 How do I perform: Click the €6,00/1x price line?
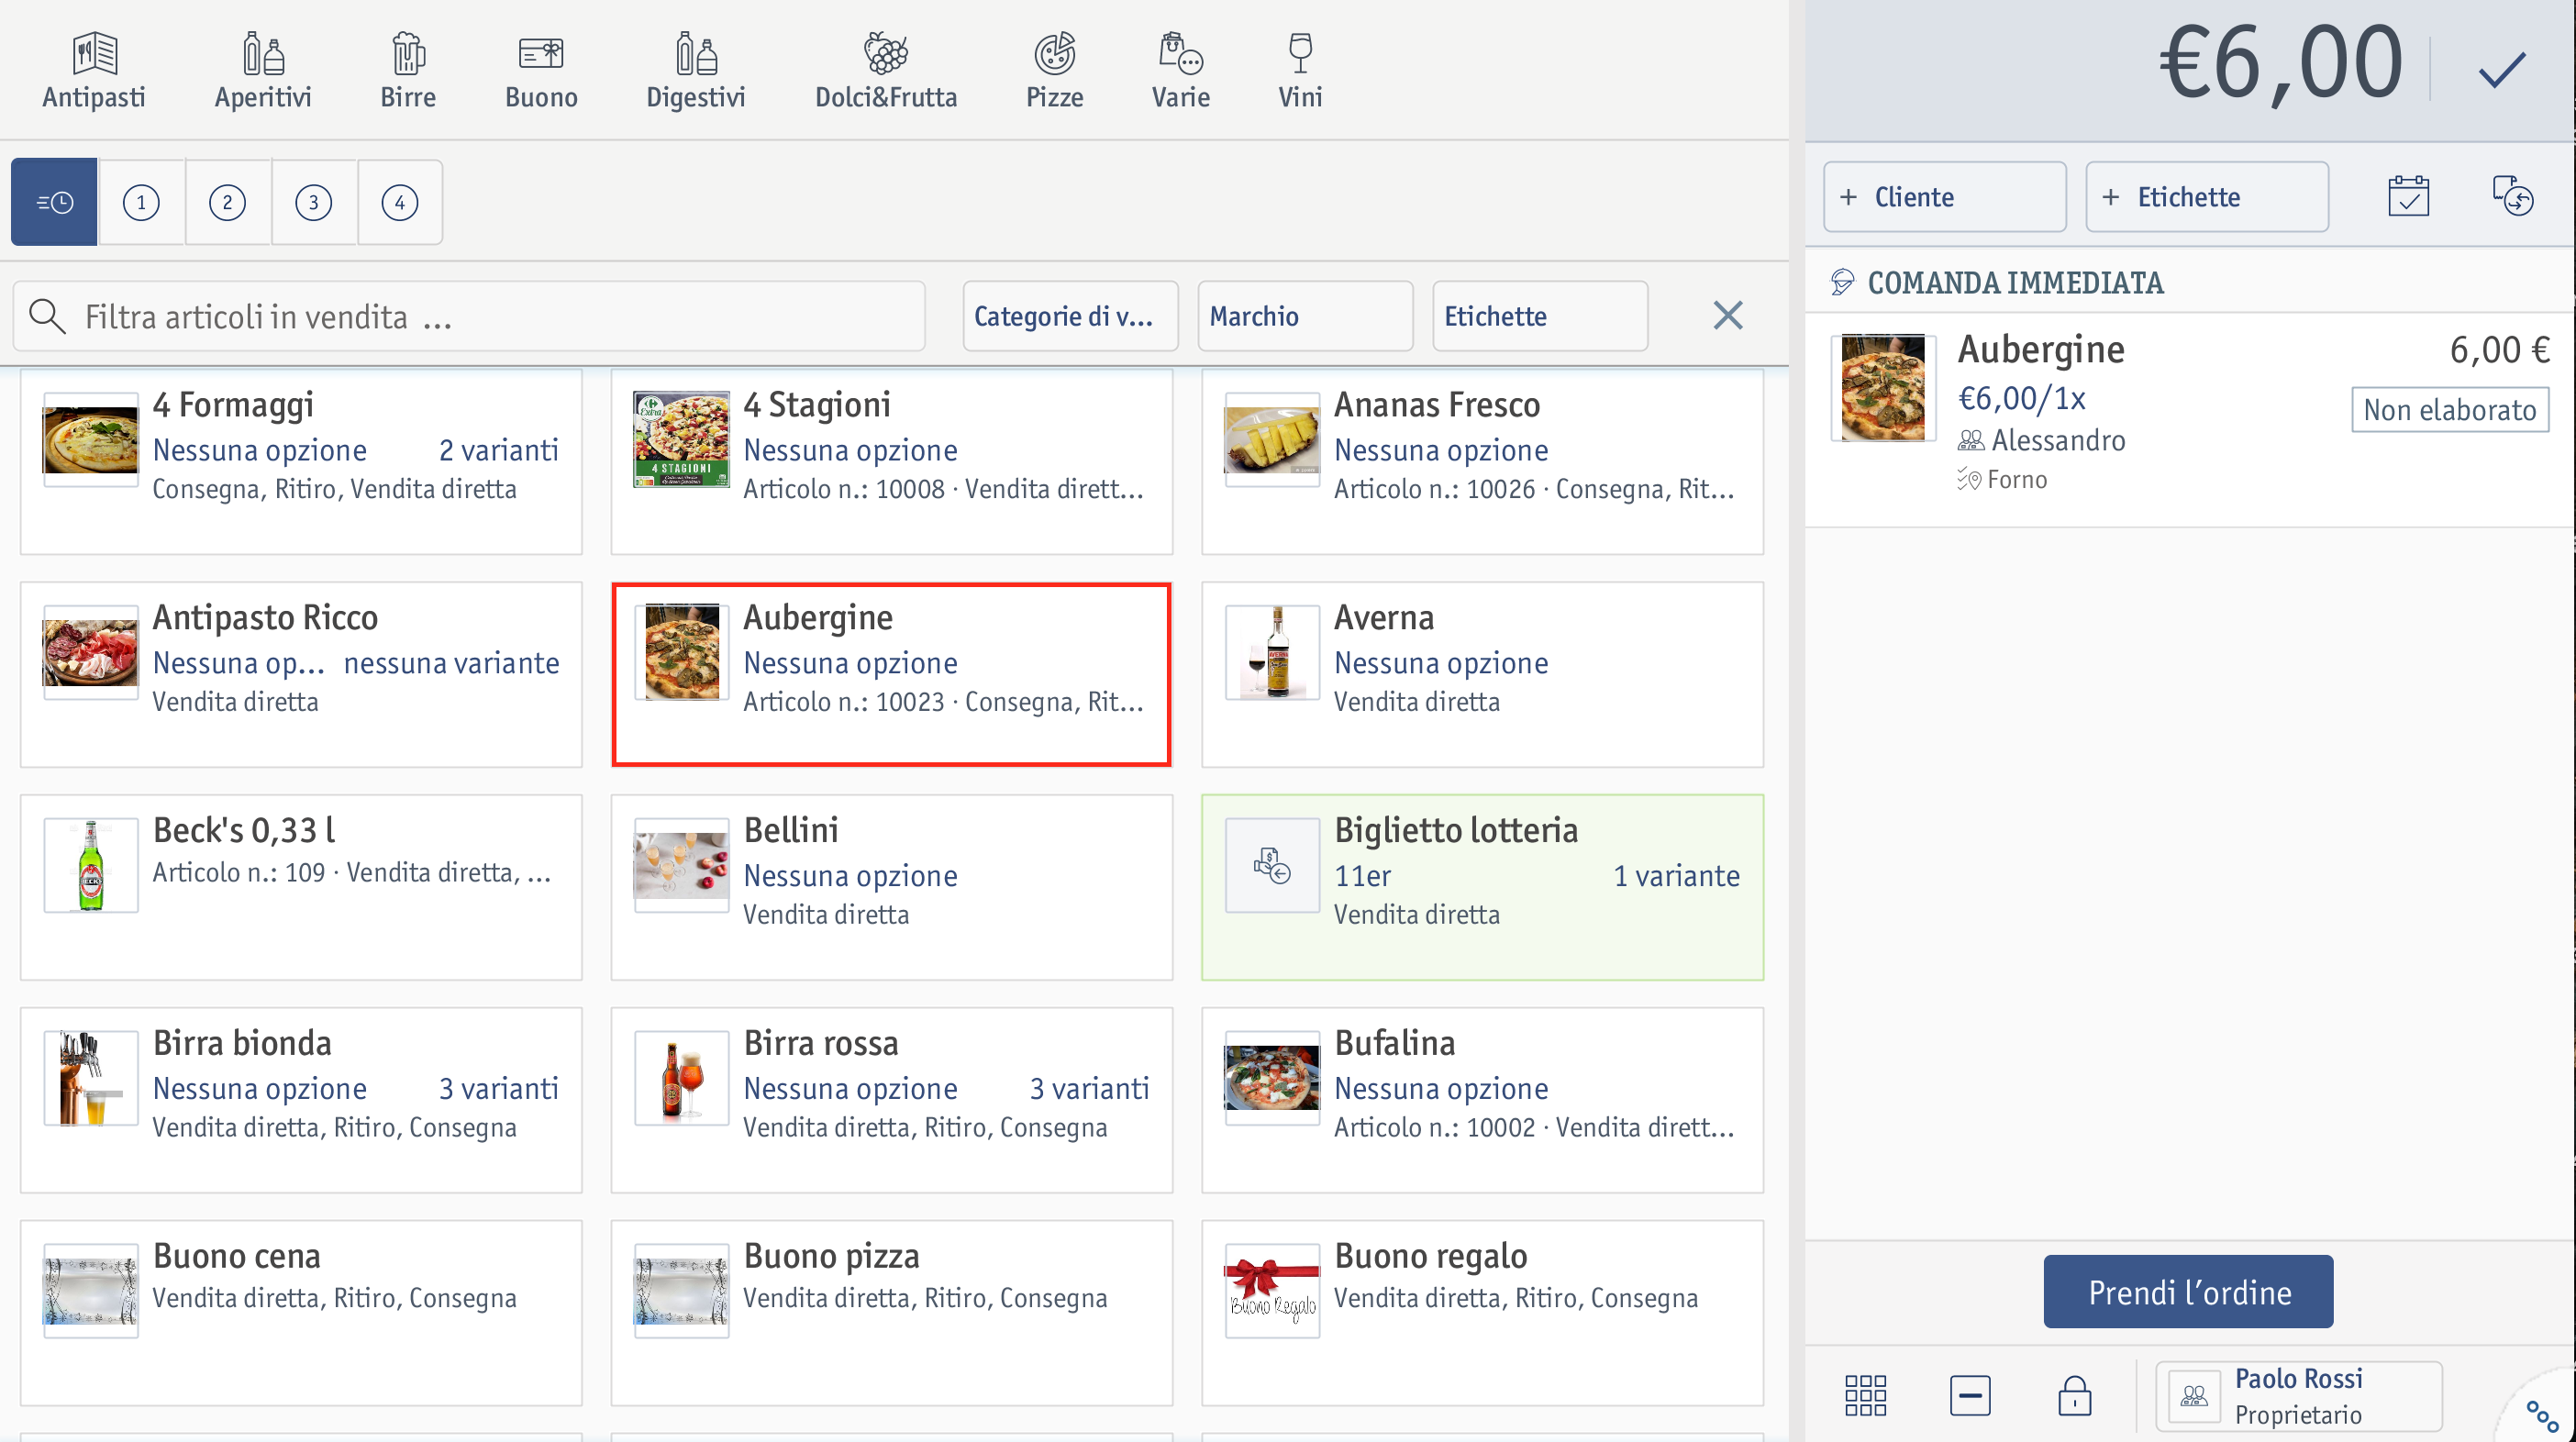click(2021, 398)
